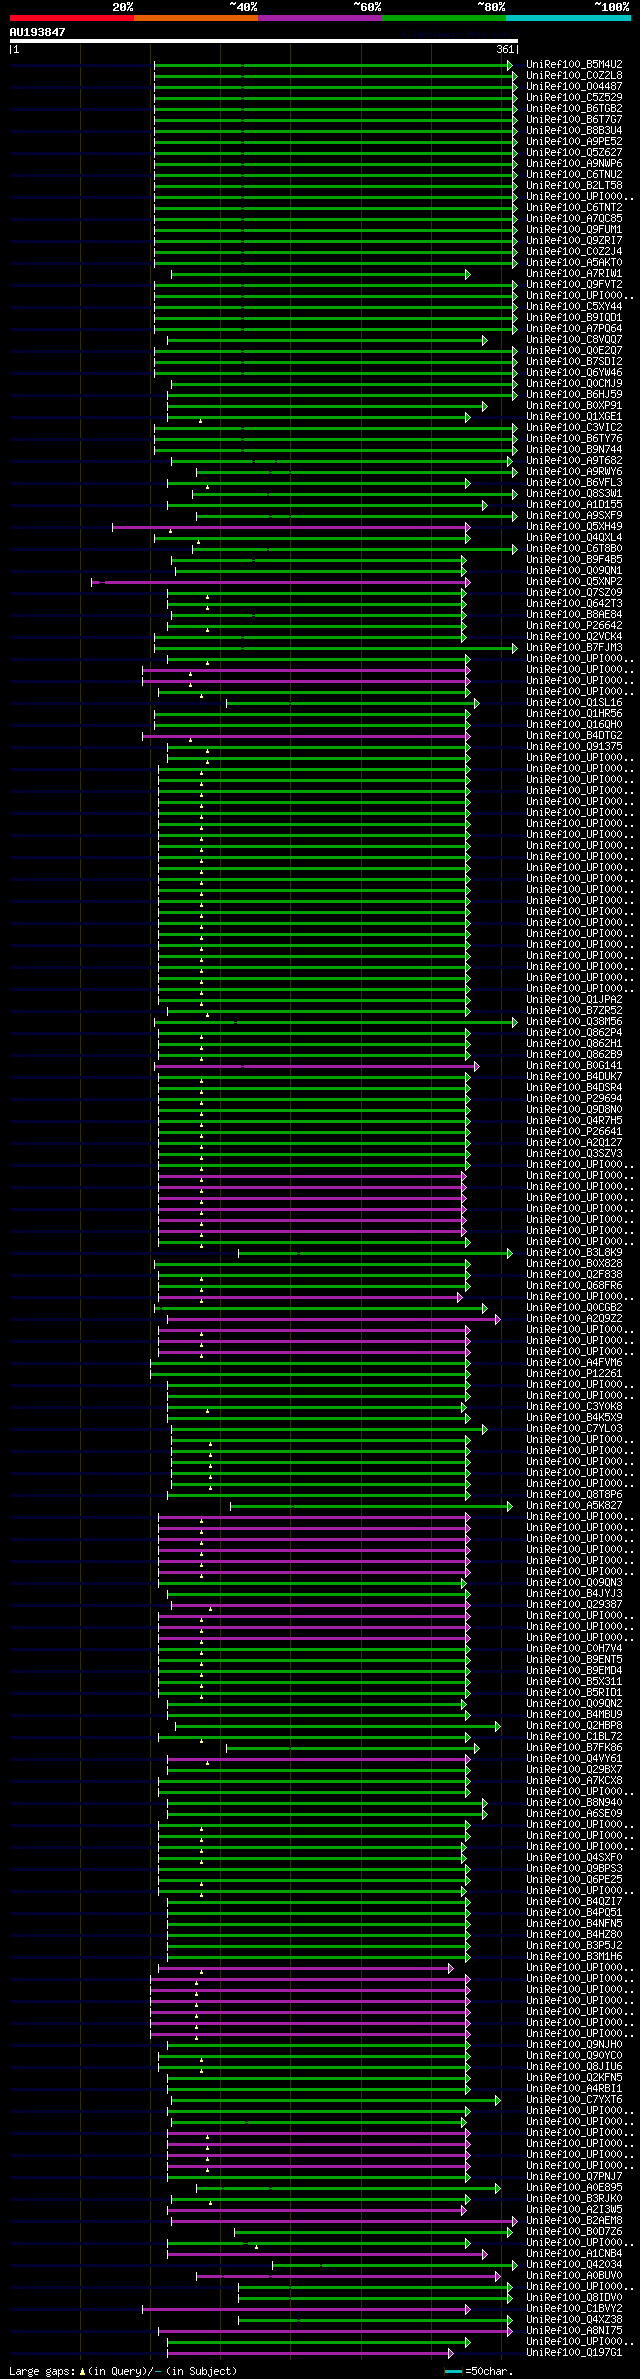Open the UniRef100_A2Q127 entry
The width and height of the screenshot is (640, 2379).
pos(574,1143)
